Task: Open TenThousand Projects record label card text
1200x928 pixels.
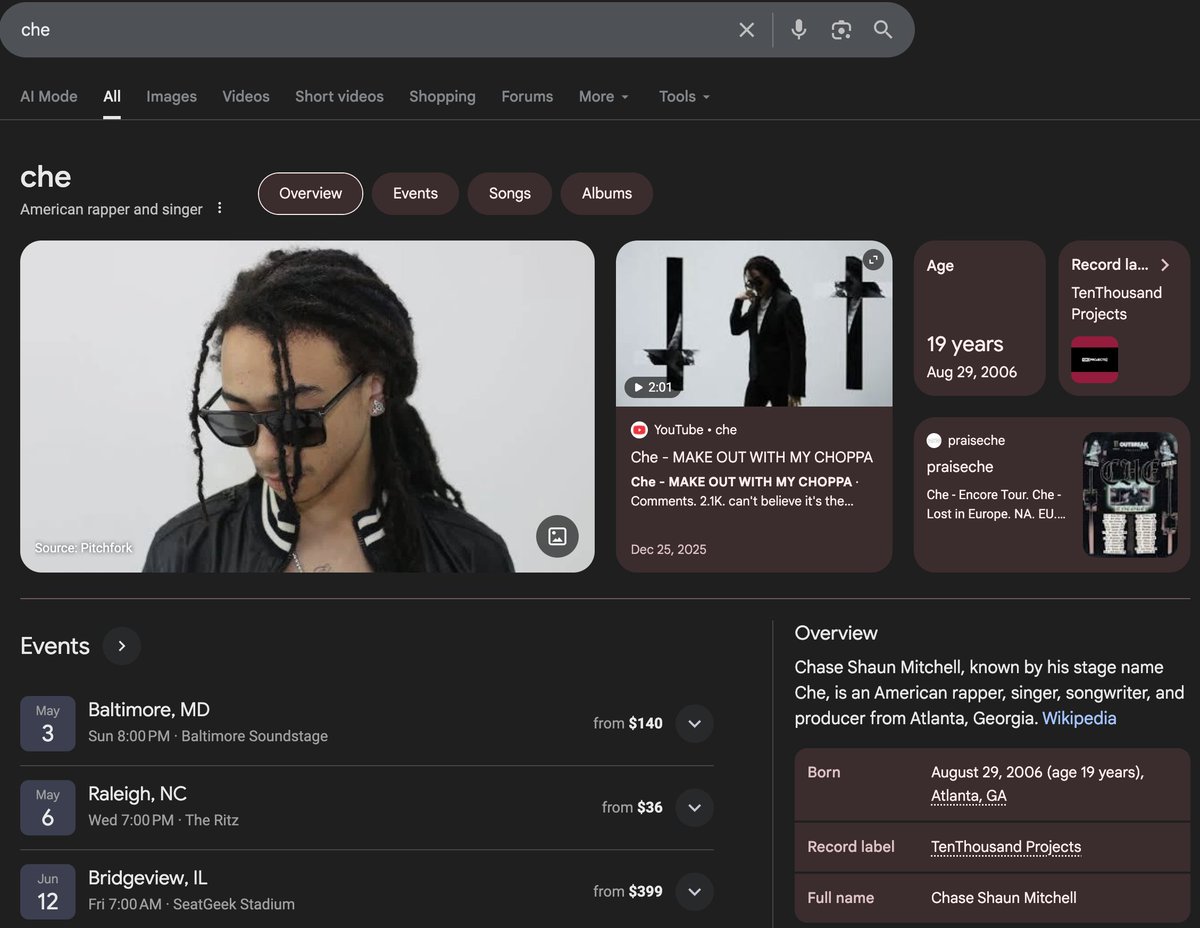Action: point(1116,303)
